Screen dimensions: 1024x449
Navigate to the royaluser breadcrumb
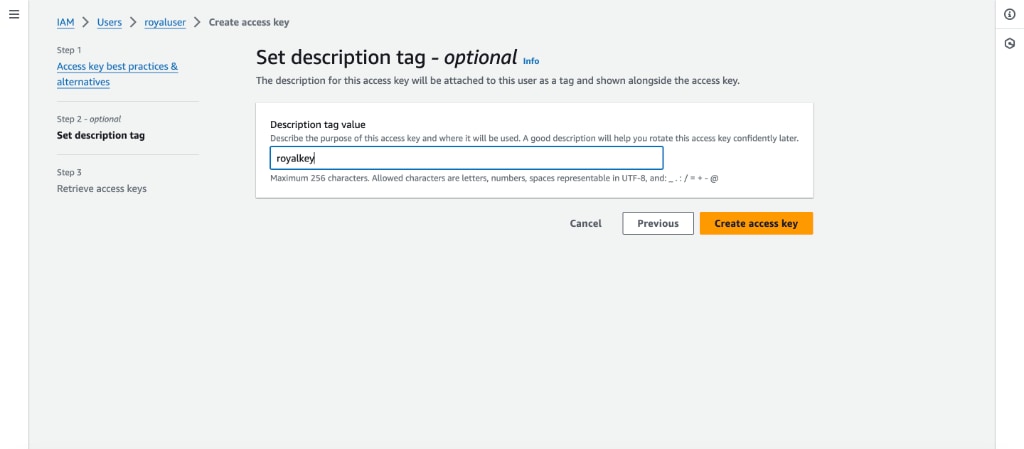pyautogui.click(x=165, y=22)
